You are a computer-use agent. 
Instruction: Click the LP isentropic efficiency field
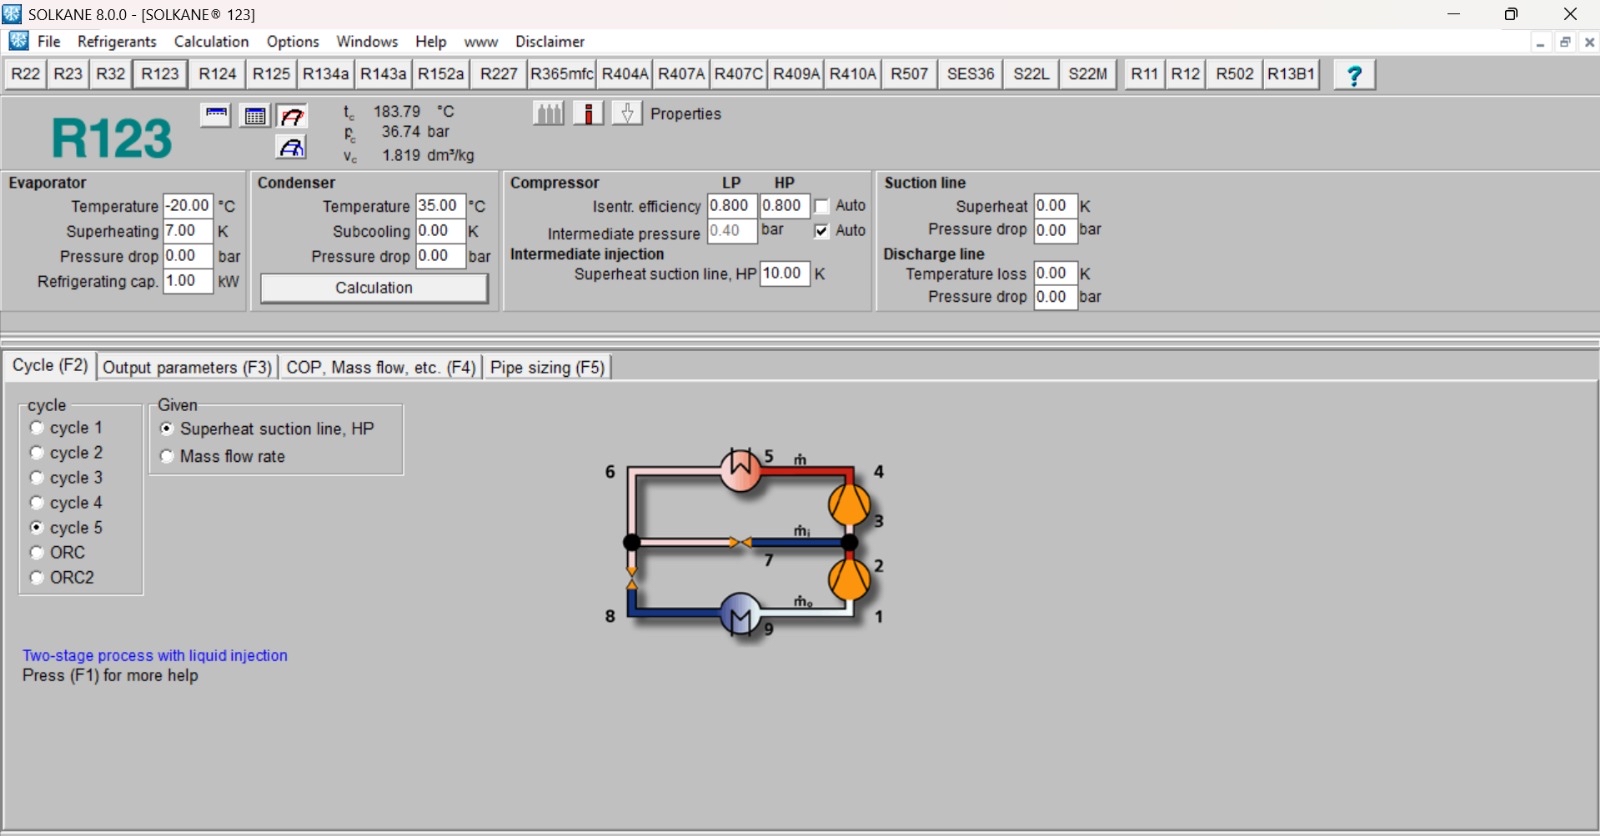tap(732, 206)
